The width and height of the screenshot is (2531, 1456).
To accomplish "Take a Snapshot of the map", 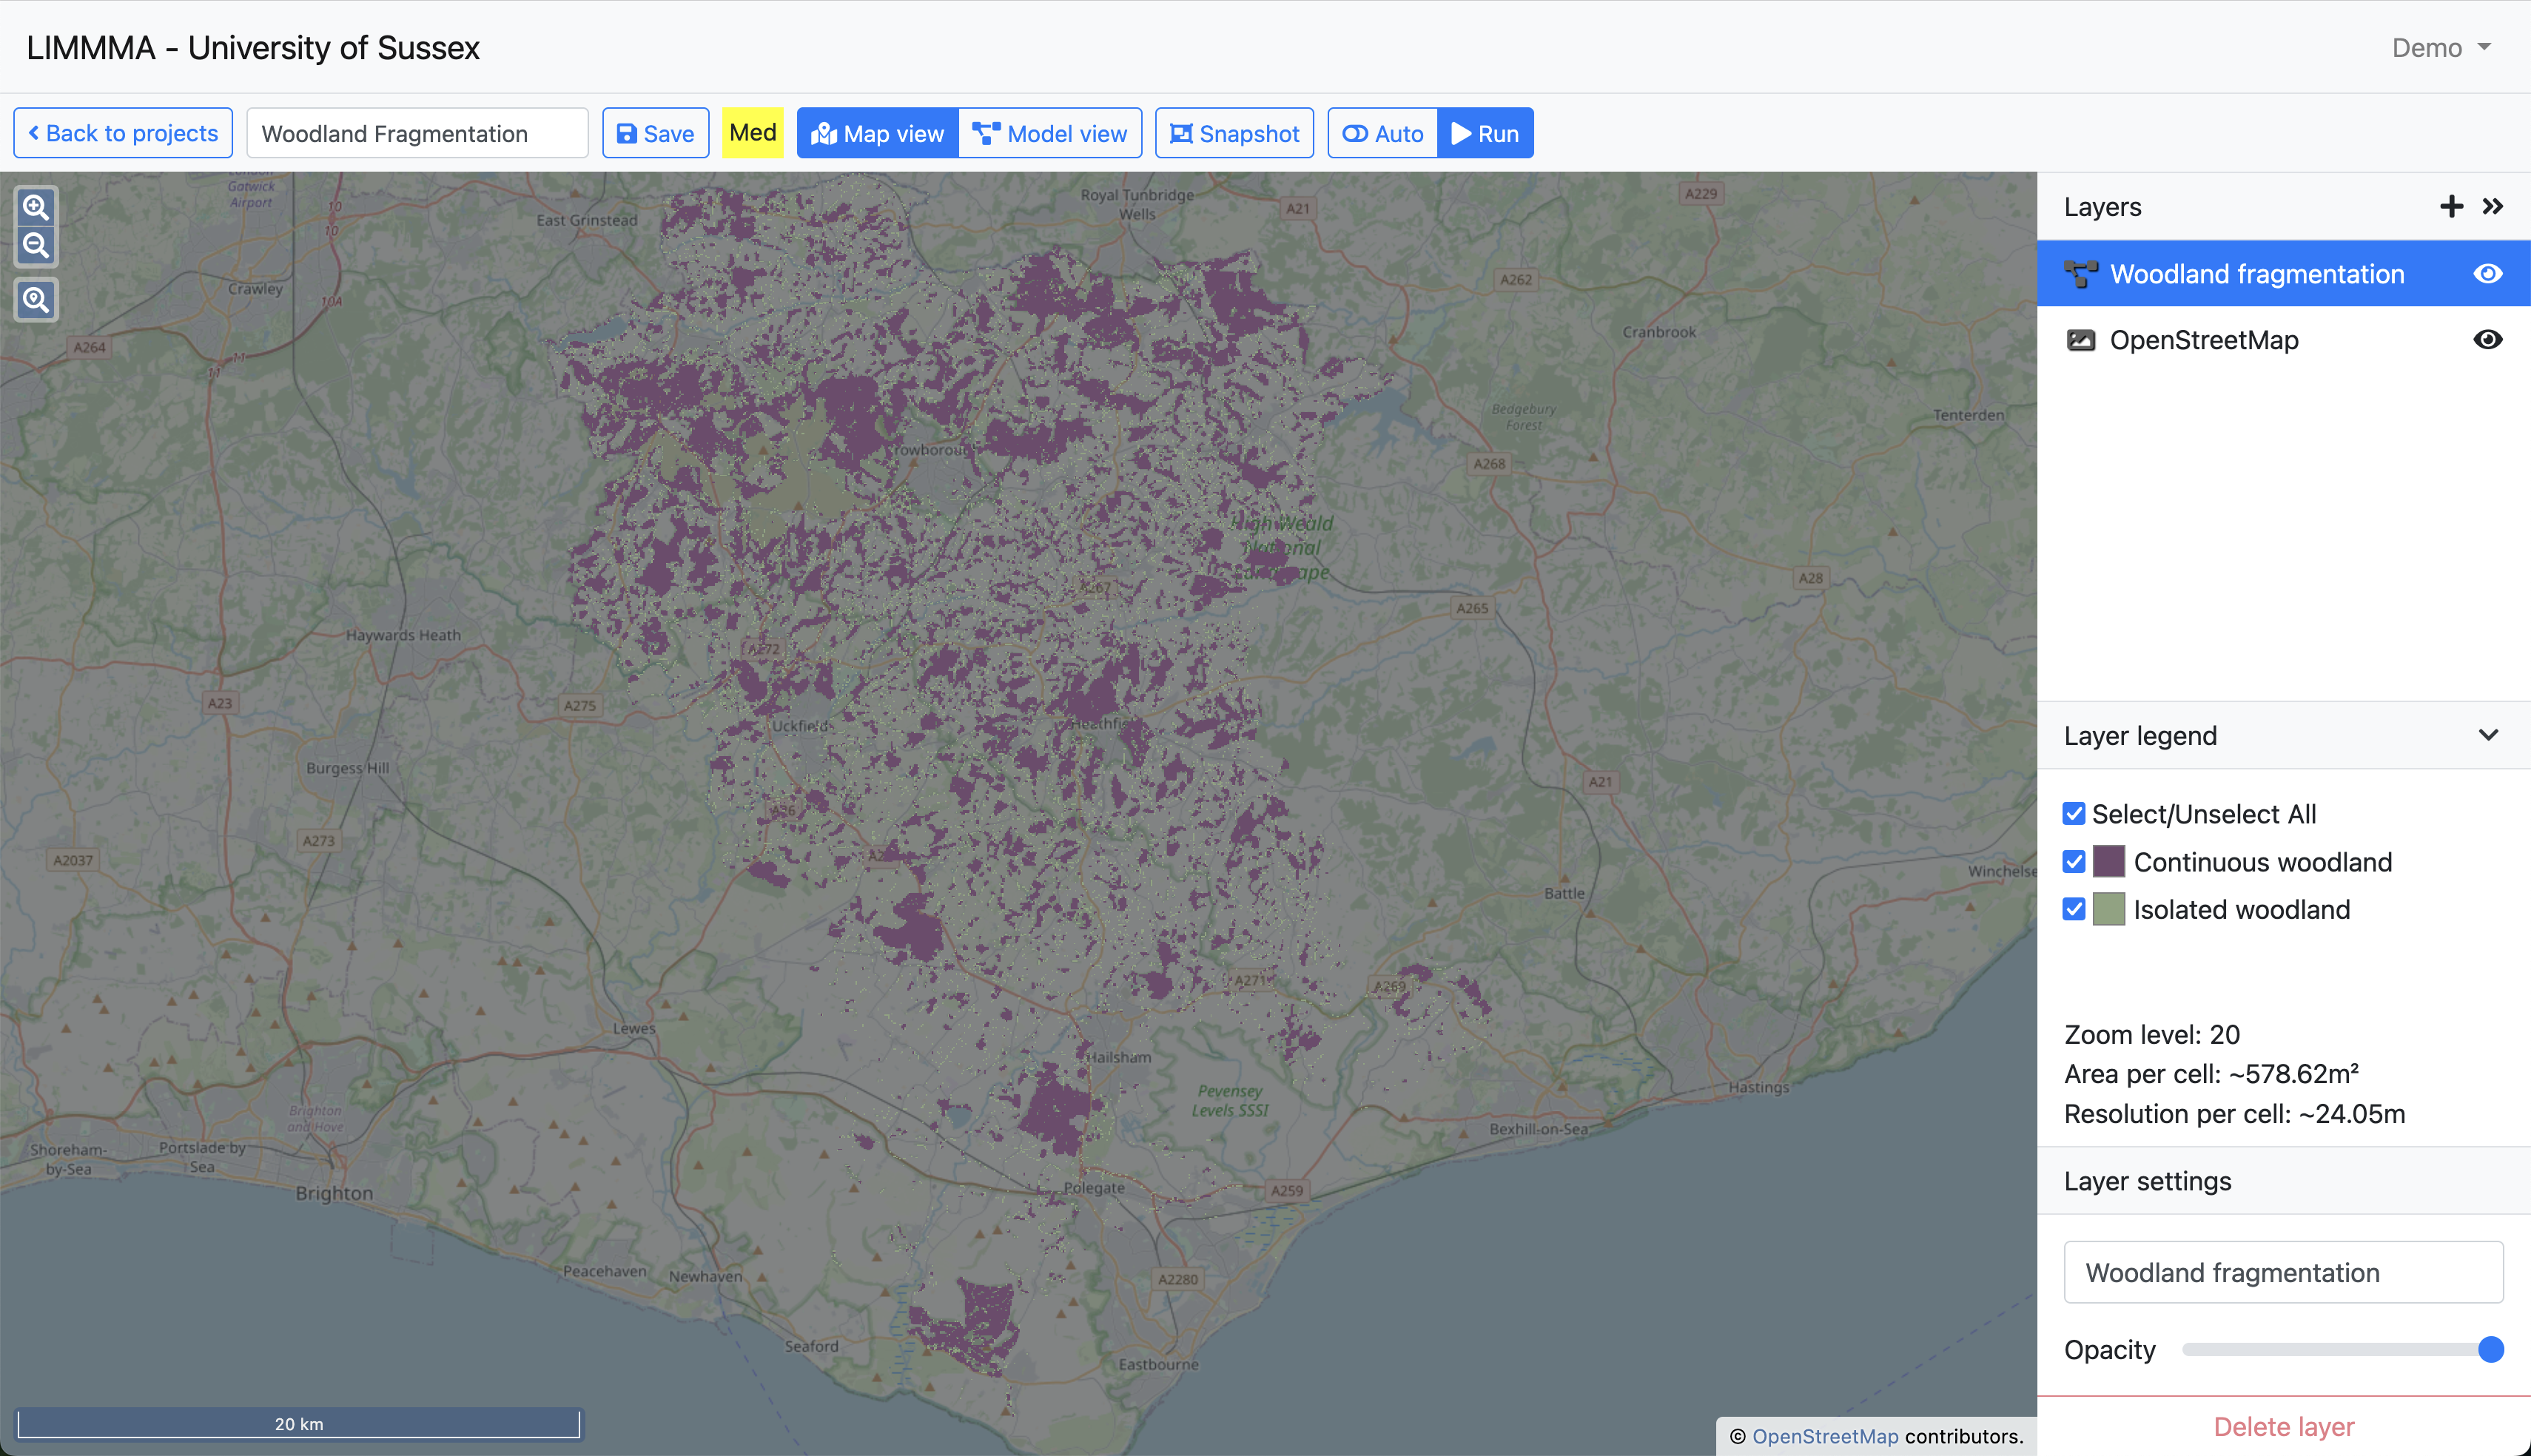I will click(x=1234, y=133).
